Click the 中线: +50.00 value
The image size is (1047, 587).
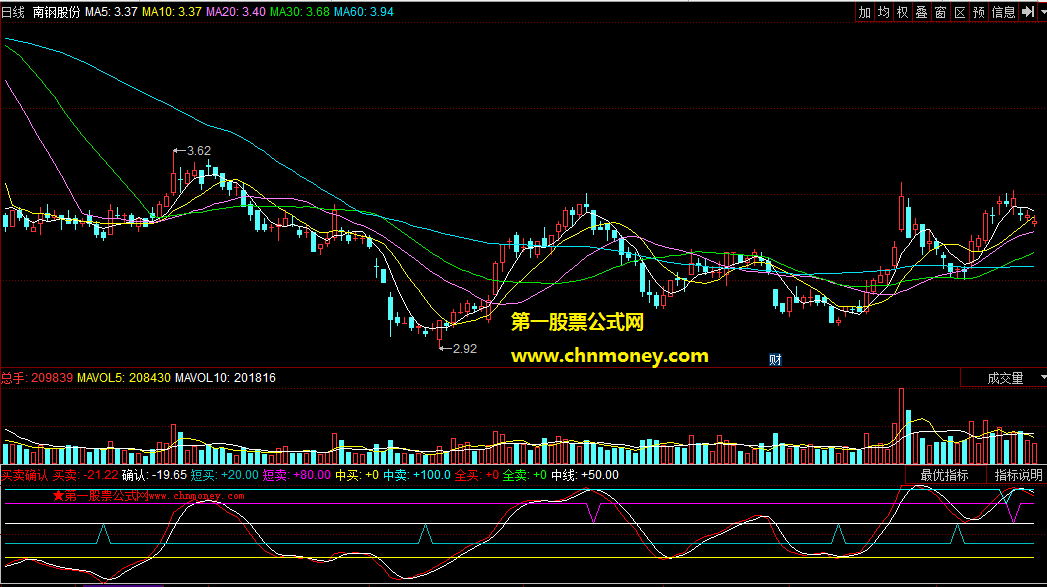[x=585, y=475]
